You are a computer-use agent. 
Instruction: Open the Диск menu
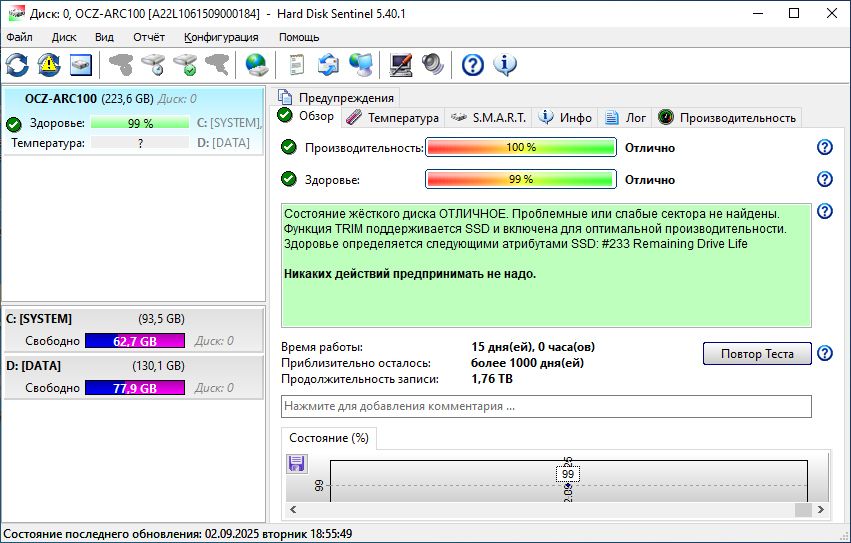click(64, 37)
